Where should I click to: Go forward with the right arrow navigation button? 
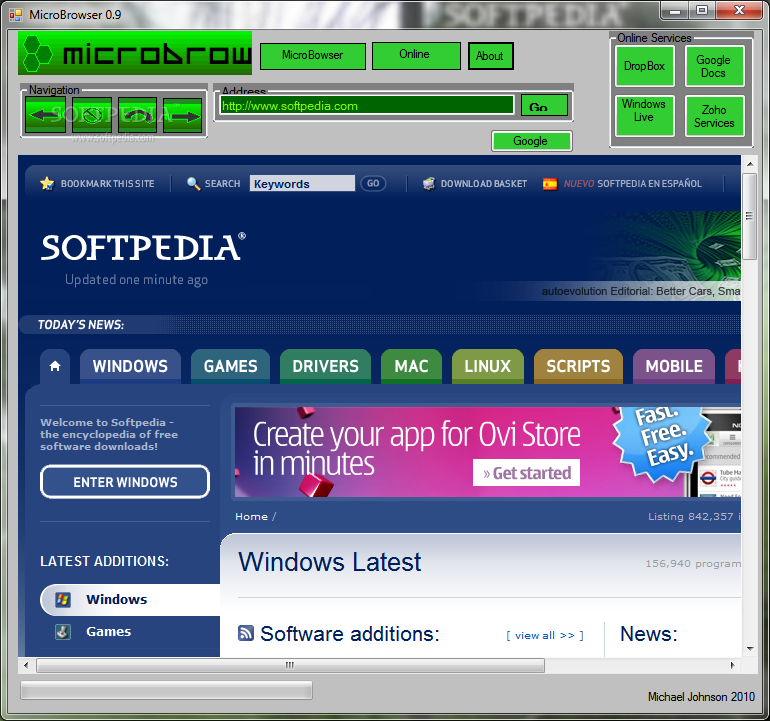[x=183, y=115]
